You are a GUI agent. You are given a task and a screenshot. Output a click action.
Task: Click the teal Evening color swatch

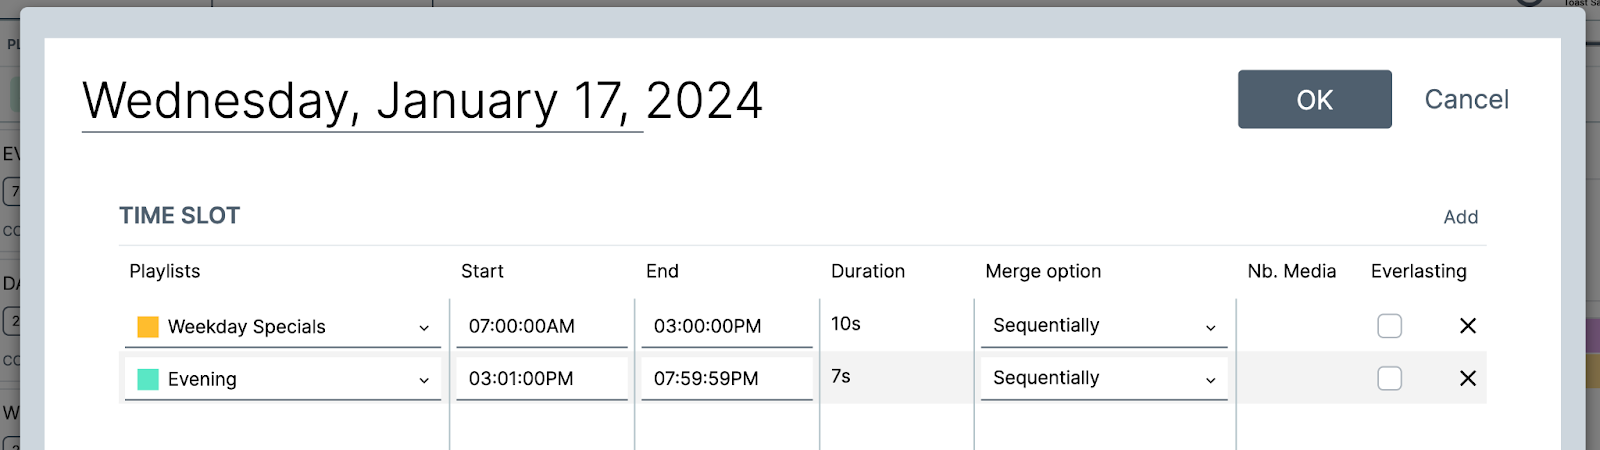tap(148, 379)
